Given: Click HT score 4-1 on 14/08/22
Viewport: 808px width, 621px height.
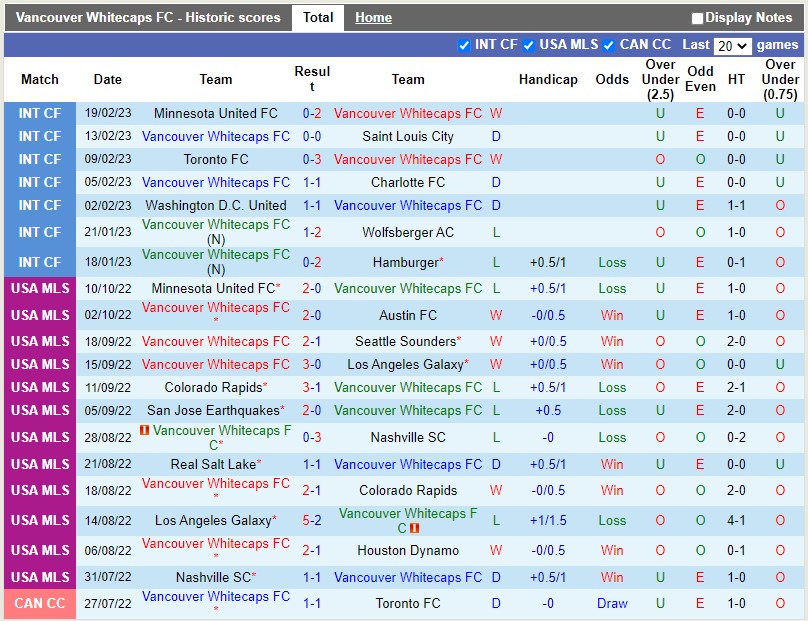Looking at the screenshot, I should 736,521.
